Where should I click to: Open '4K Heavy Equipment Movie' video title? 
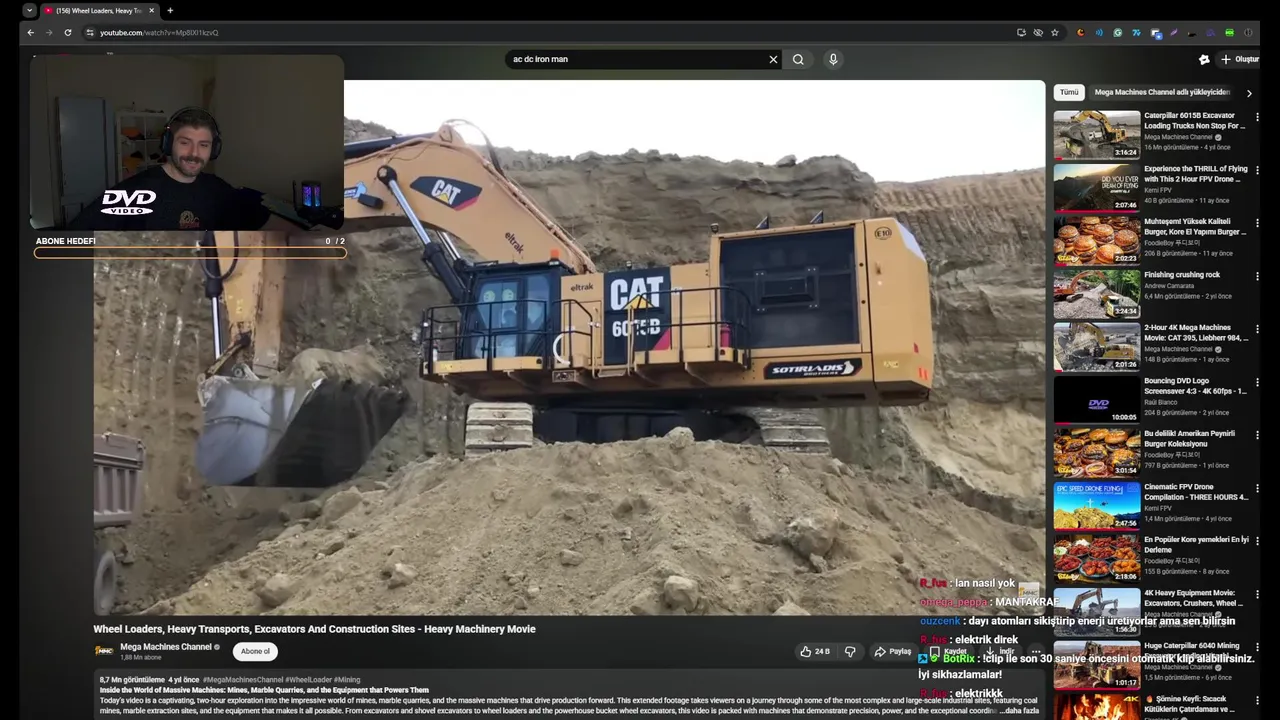(x=1193, y=598)
